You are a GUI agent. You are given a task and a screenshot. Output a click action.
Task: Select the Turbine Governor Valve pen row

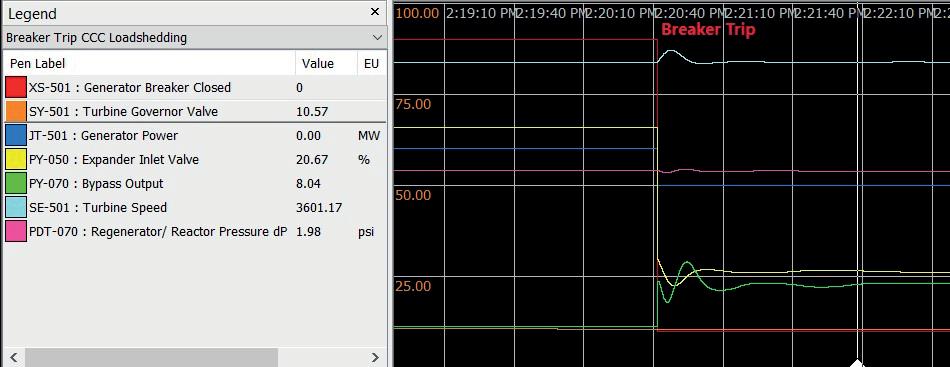pyautogui.click(x=194, y=111)
